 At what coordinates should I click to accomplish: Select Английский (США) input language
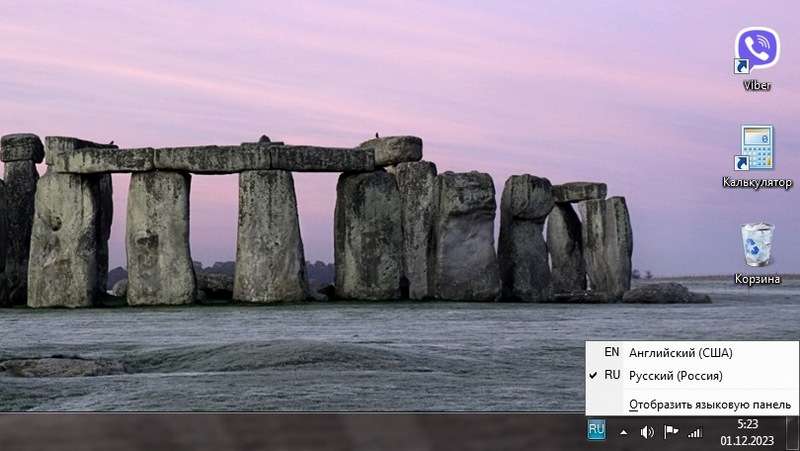coord(692,353)
